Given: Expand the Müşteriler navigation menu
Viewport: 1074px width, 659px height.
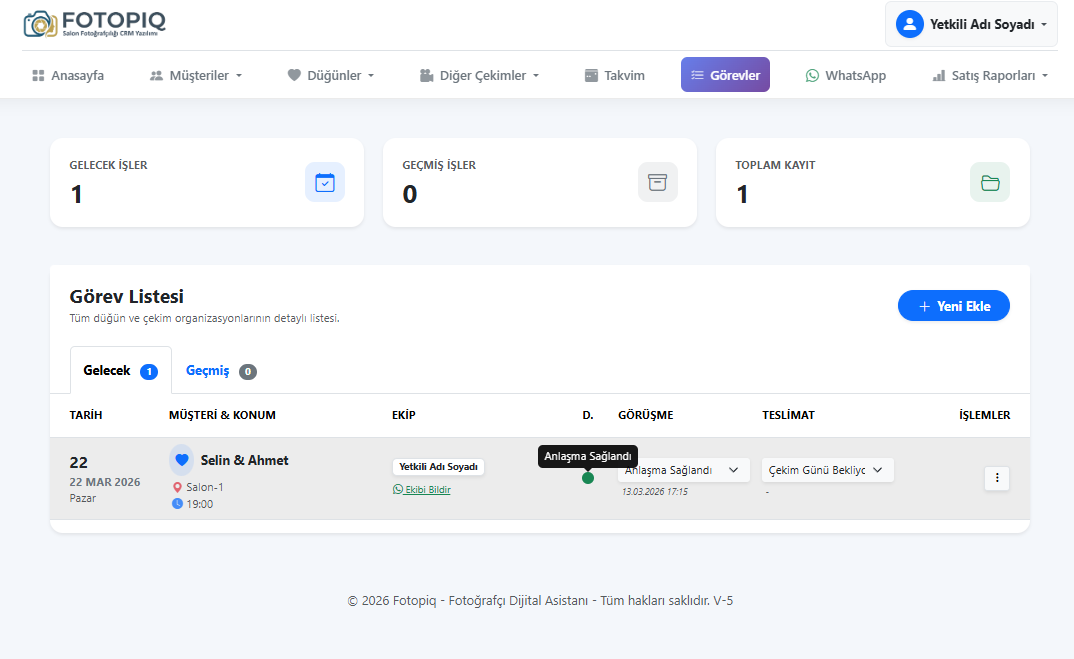Looking at the screenshot, I should (196, 75).
